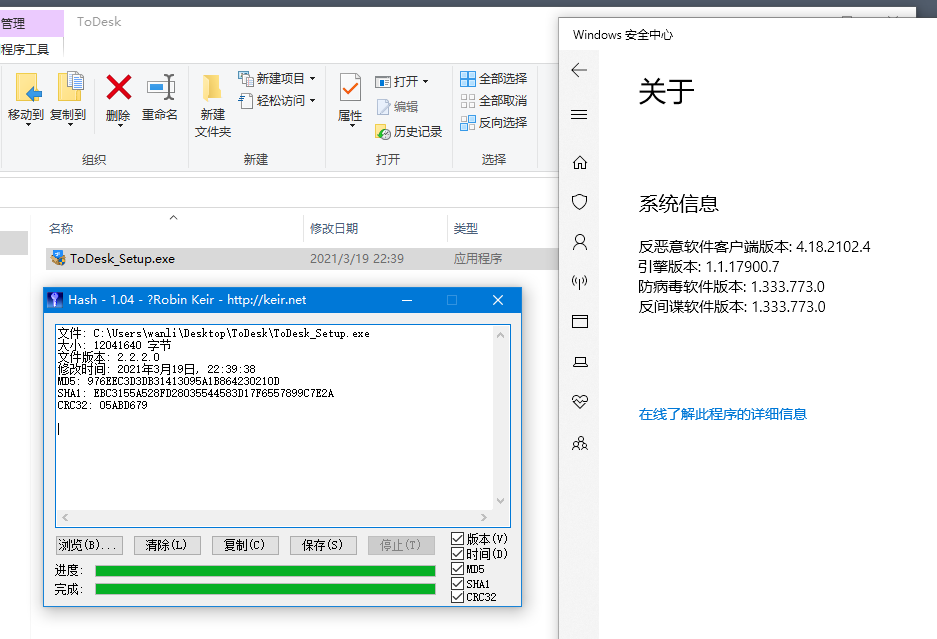Create a new folder via ribbon icon
The image size is (937, 639).
pyautogui.click(x=212, y=88)
